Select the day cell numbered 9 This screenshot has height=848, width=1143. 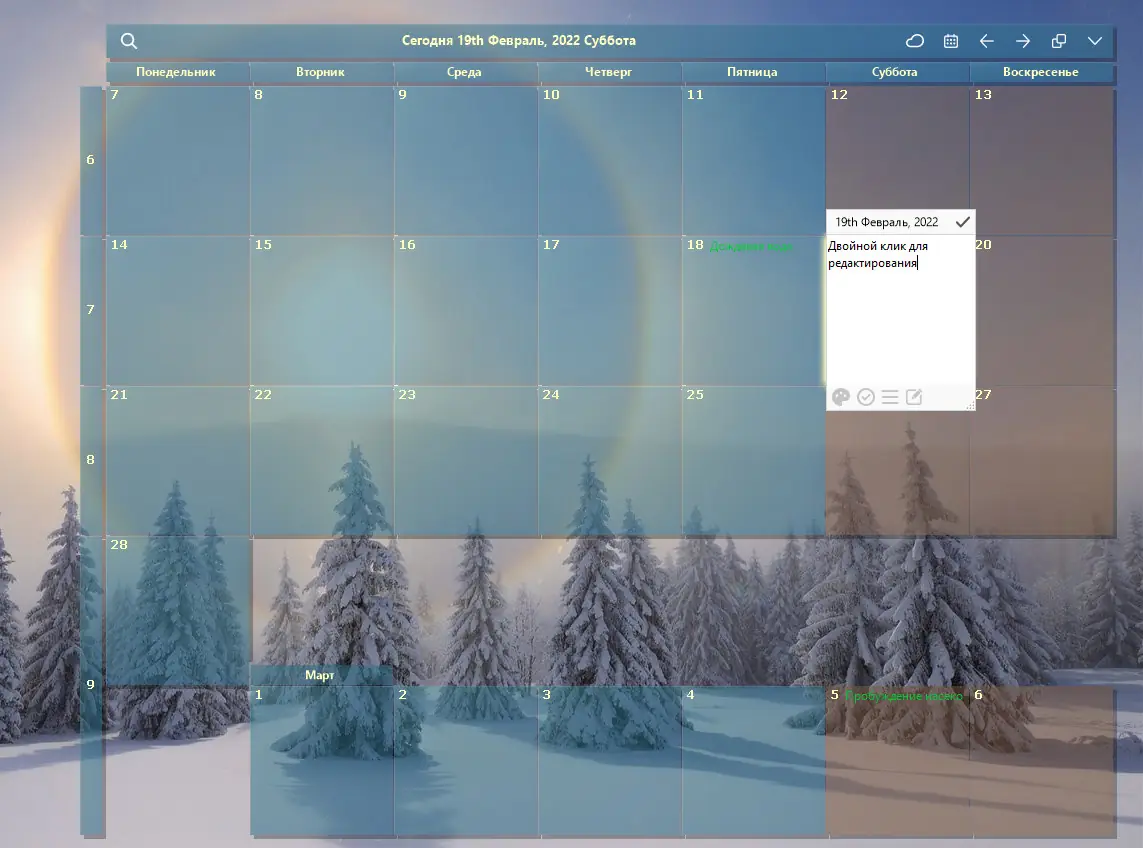(x=466, y=160)
